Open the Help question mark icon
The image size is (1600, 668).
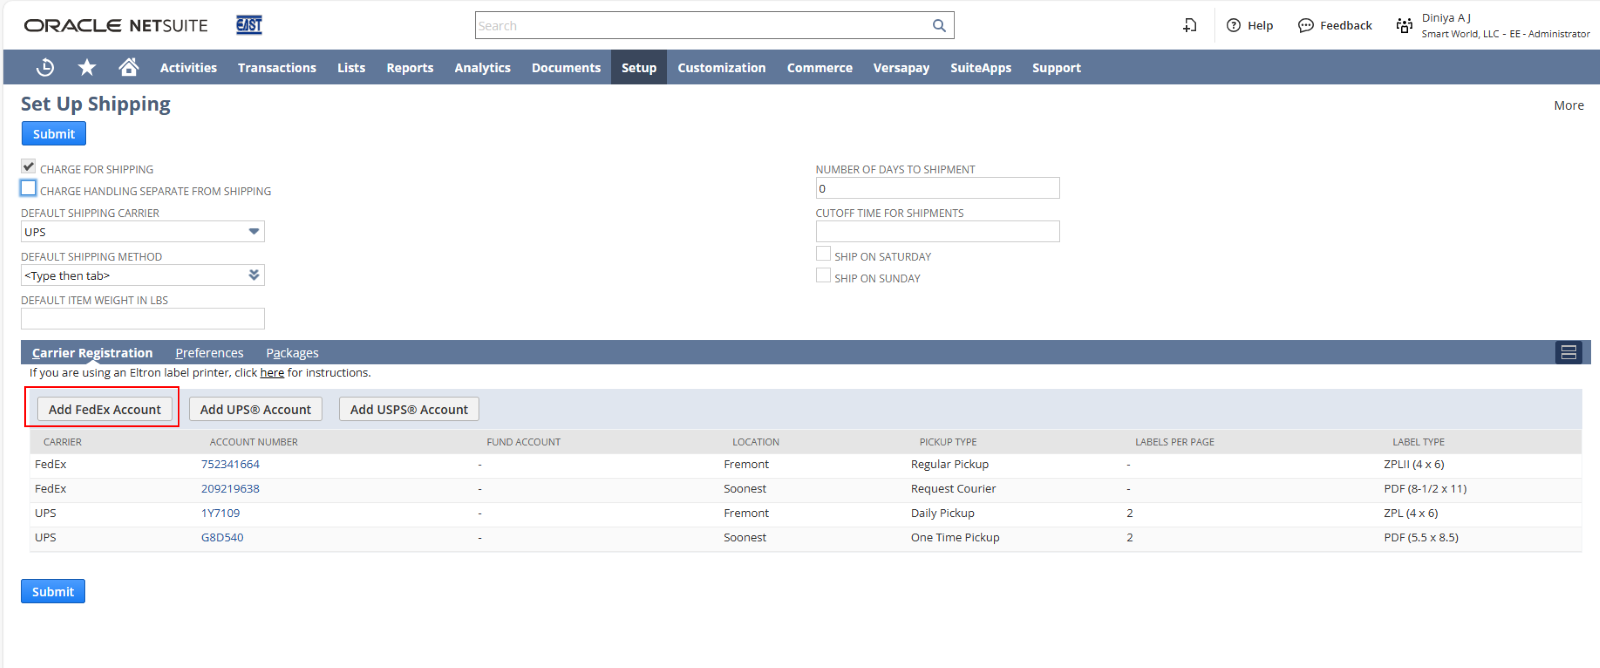(1233, 26)
